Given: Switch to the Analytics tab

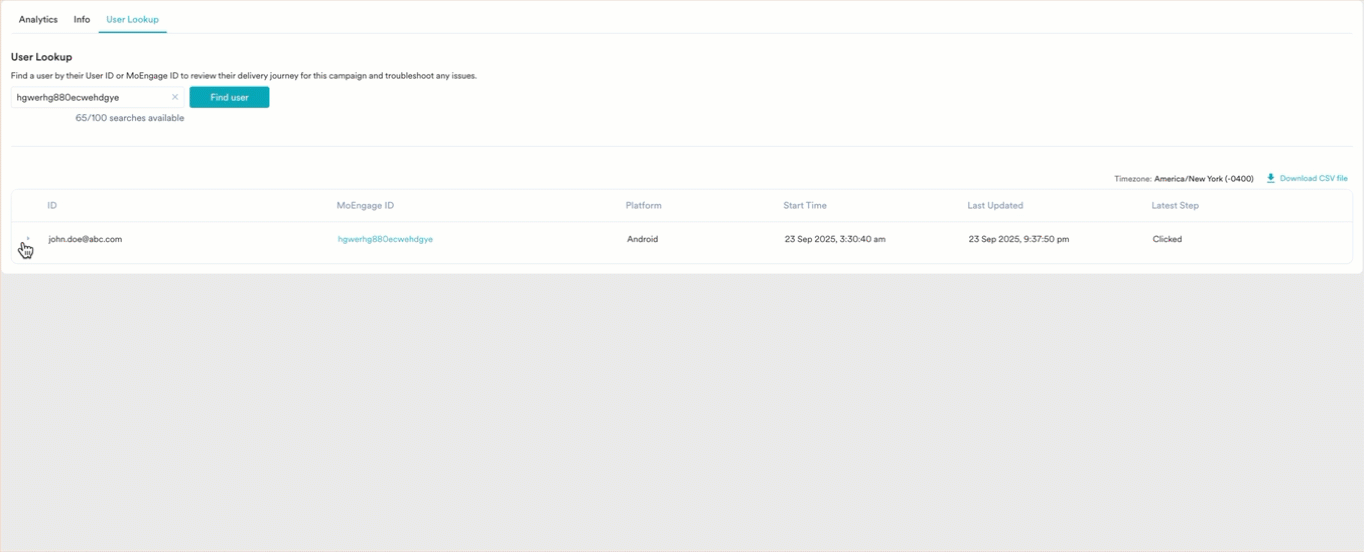Looking at the screenshot, I should [38, 20].
